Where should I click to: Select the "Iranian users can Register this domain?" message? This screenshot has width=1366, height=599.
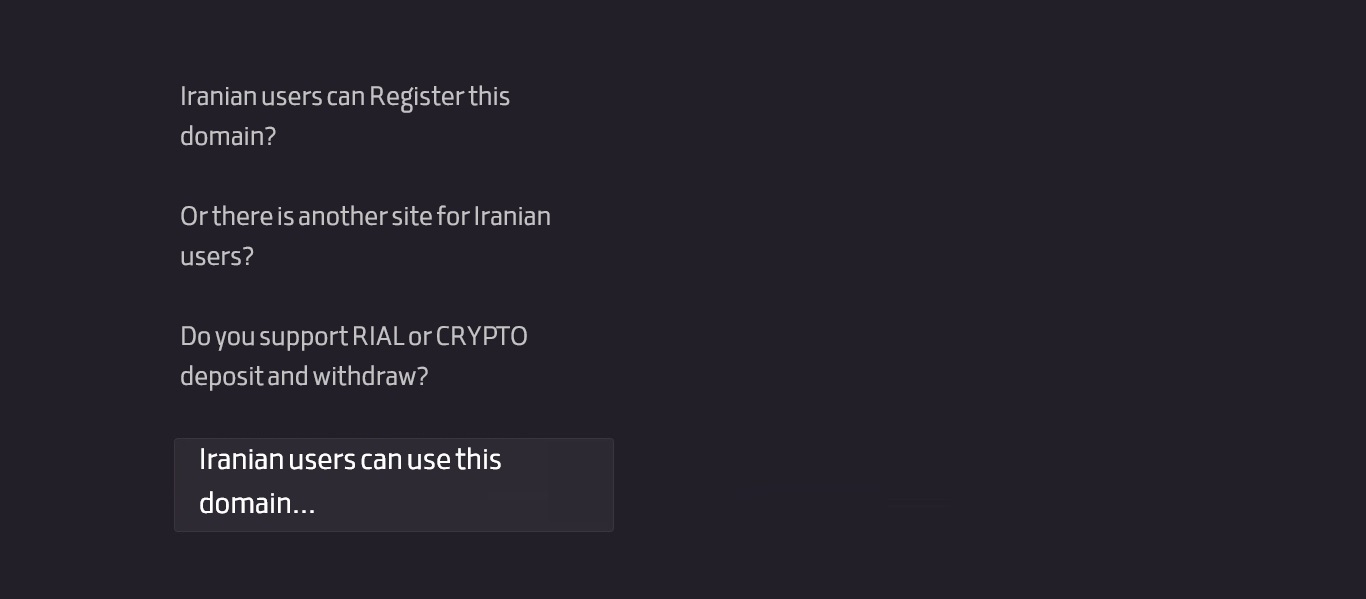(x=345, y=115)
